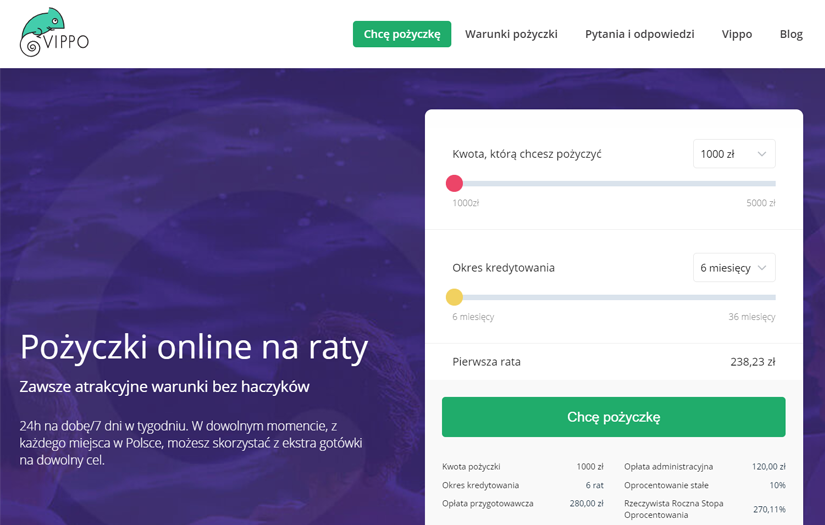
Task: Expand the 6 miesięcy loan period dropdown
Action: pos(734,268)
